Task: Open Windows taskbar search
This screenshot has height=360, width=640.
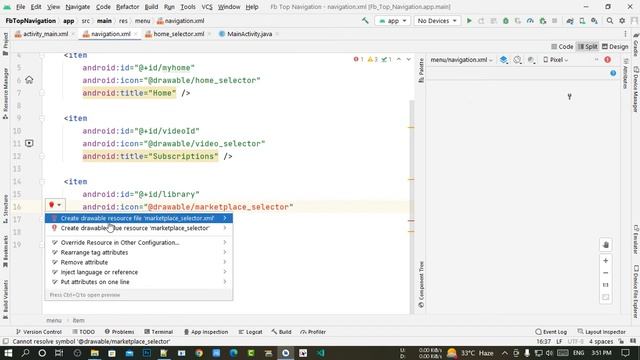Action: point(25,353)
